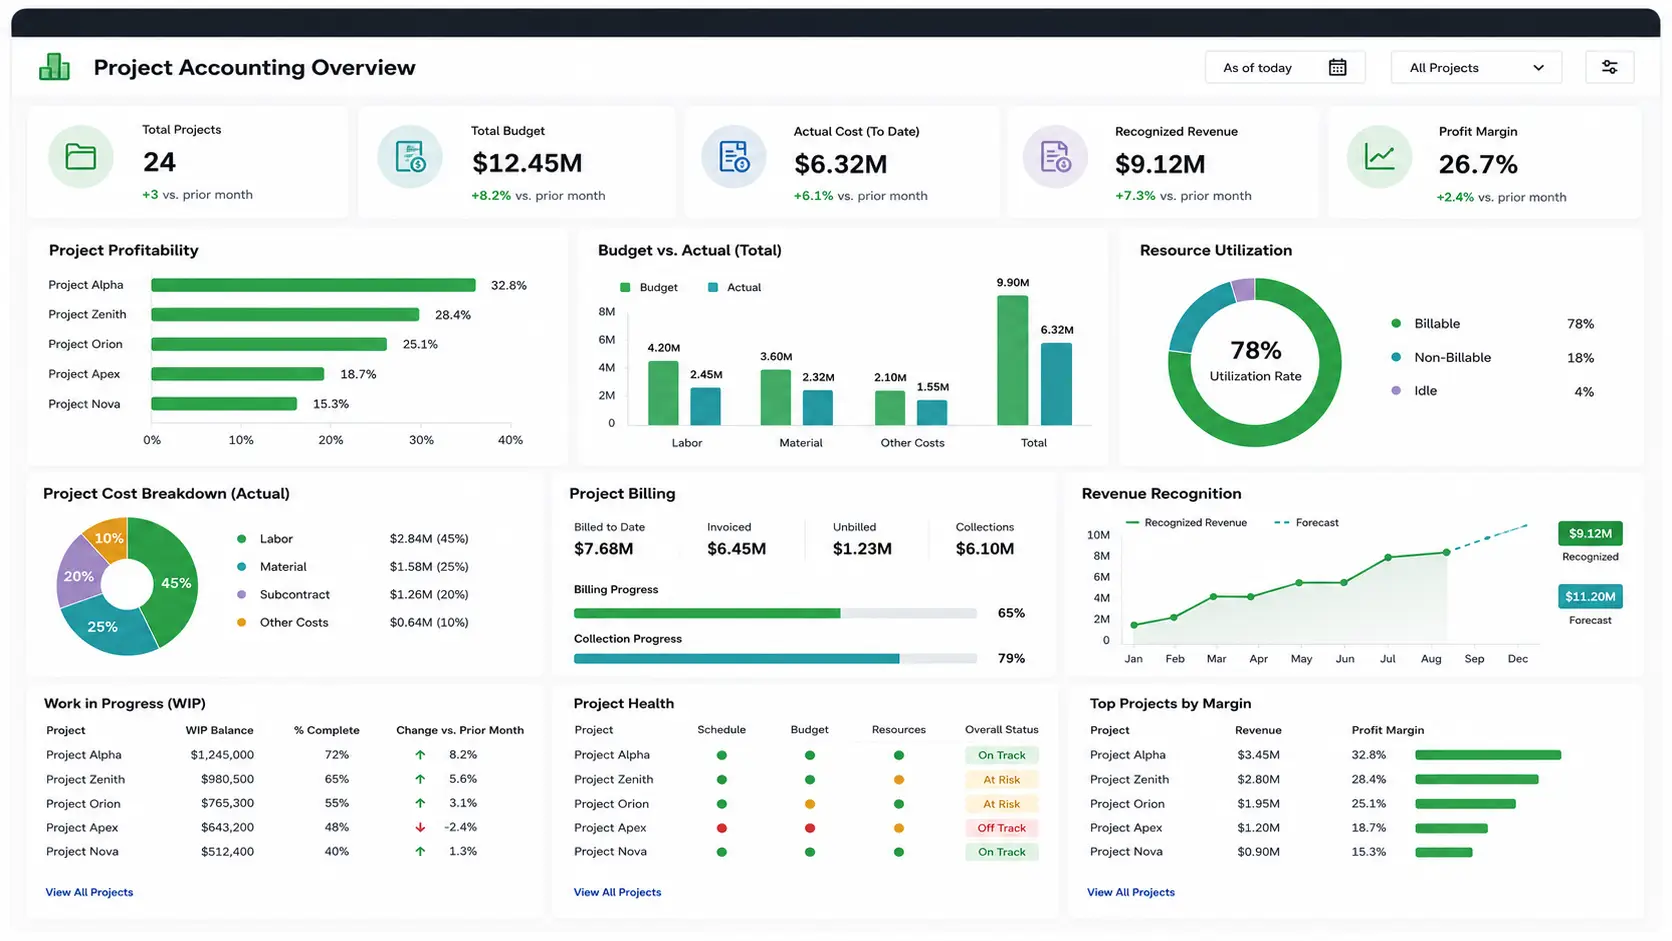This screenshot has height=941, width=1672.
Task: Click the 9.90M Total budget bar
Action: (1012, 360)
